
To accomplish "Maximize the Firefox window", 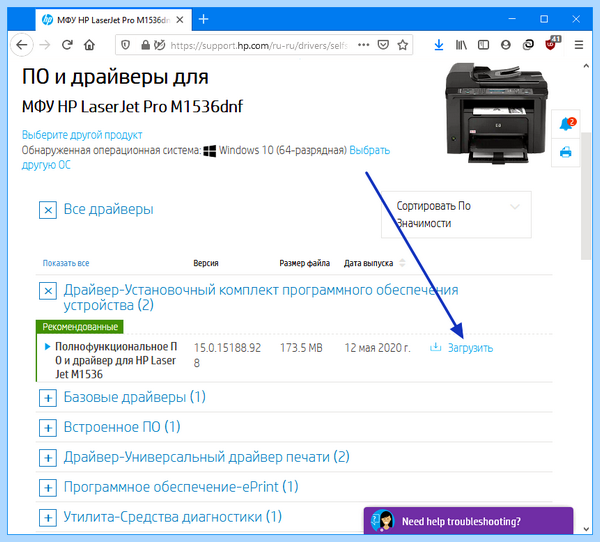I will coord(544,19).
